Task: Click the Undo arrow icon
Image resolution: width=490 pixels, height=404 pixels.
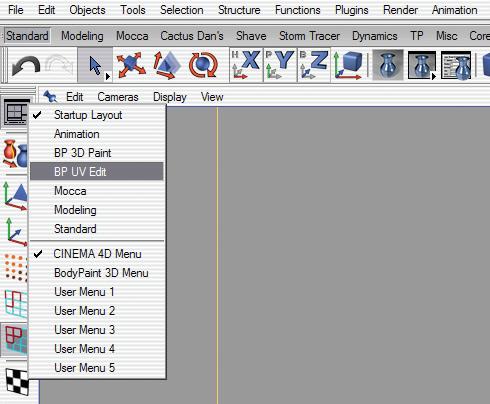Action: (x=26, y=65)
